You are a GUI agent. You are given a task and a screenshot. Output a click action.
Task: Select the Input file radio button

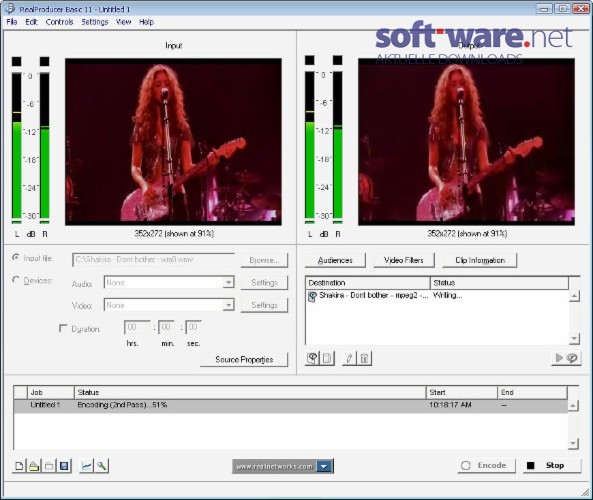point(16,257)
